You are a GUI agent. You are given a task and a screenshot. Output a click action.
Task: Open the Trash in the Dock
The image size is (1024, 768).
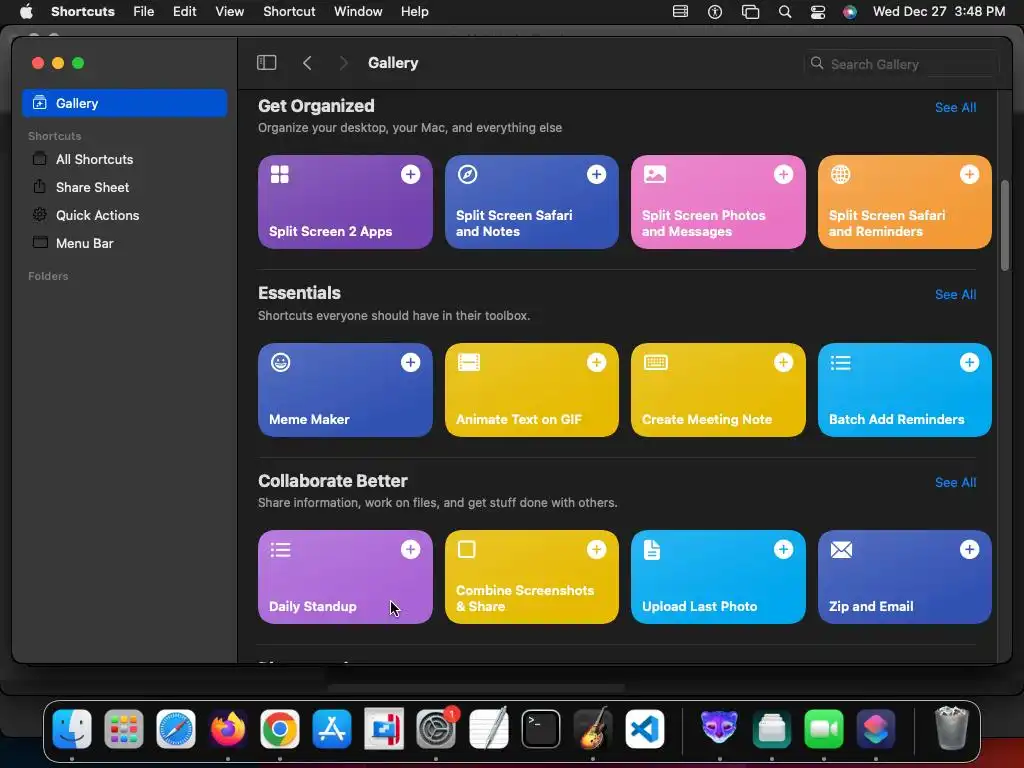point(952,729)
